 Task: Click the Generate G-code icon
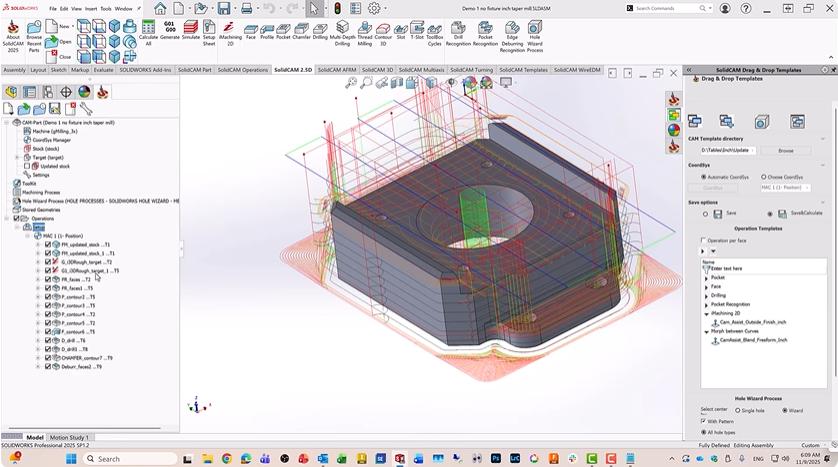[169, 31]
